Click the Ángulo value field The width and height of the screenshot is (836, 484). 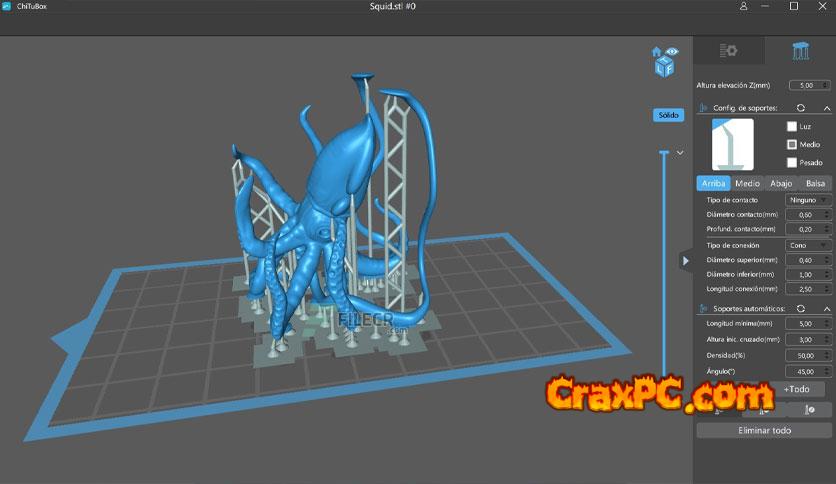pos(808,372)
